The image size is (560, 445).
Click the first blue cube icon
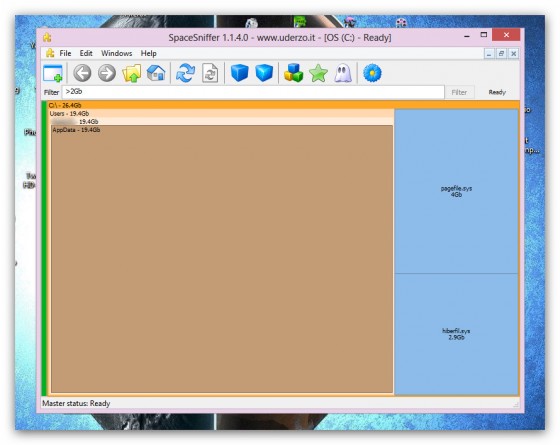pyautogui.click(x=240, y=73)
